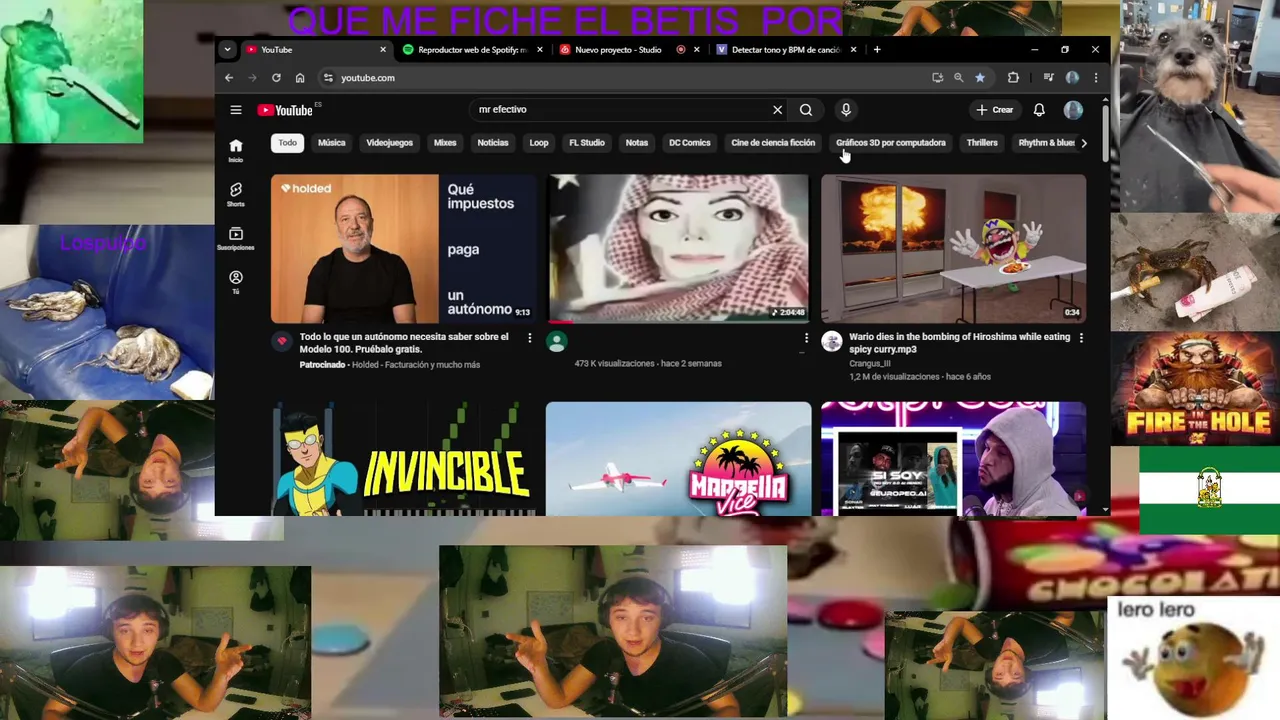Select the FL Studio filter chip
This screenshot has width=1280, height=720.
[587, 143]
